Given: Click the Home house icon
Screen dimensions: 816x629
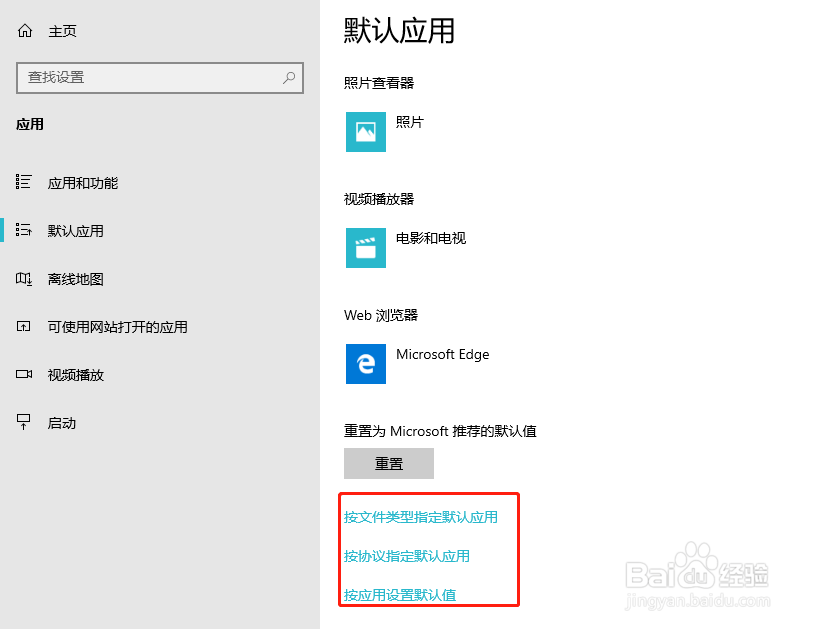Looking at the screenshot, I should (x=24, y=31).
